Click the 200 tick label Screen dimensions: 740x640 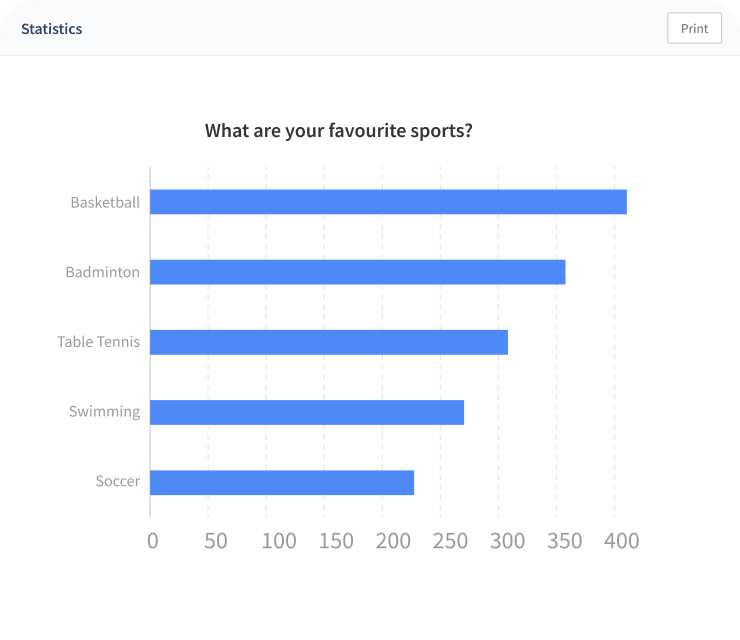click(393, 541)
